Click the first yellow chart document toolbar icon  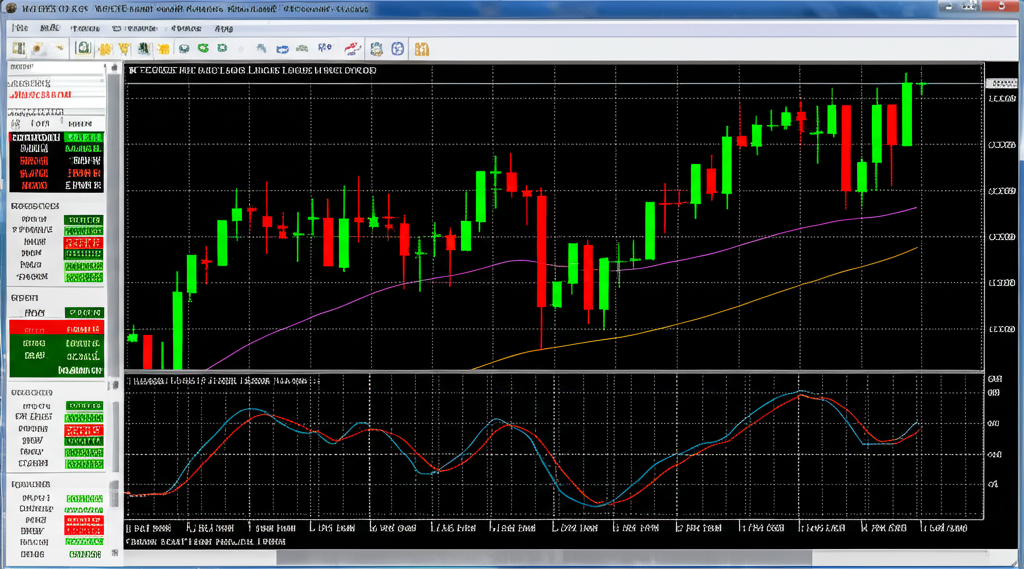tap(18, 49)
